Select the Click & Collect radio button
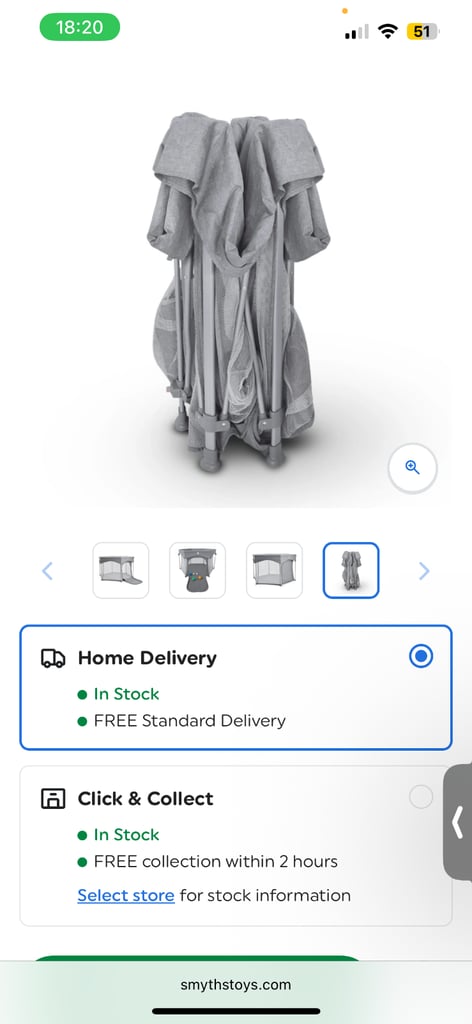Viewport: 472px width, 1024px height. pyautogui.click(x=421, y=797)
